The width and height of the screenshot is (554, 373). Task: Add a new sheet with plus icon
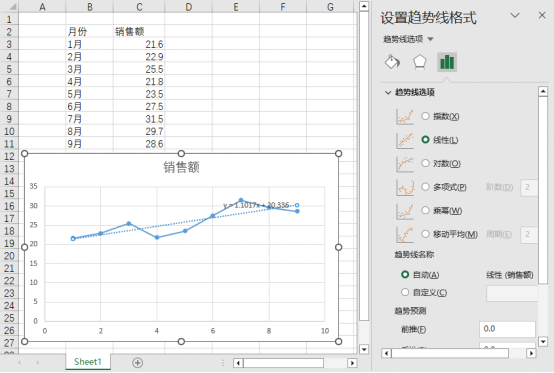tap(137, 362)
